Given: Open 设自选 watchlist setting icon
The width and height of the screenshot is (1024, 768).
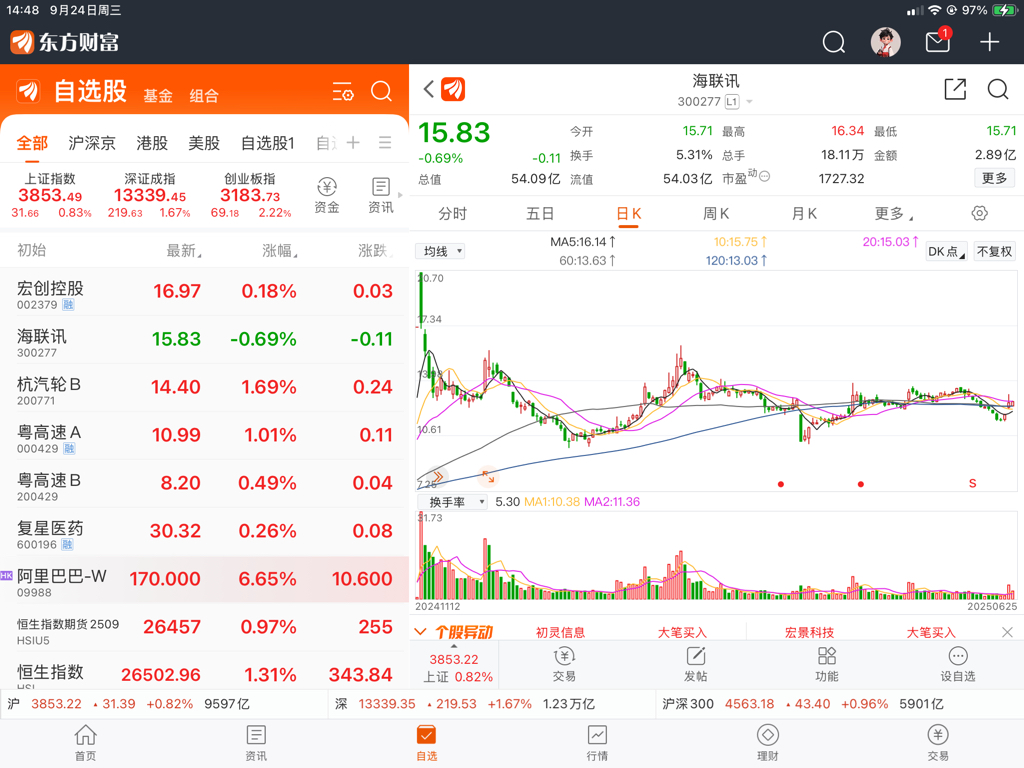Looking at the screenshot, I should pos(958,664).
